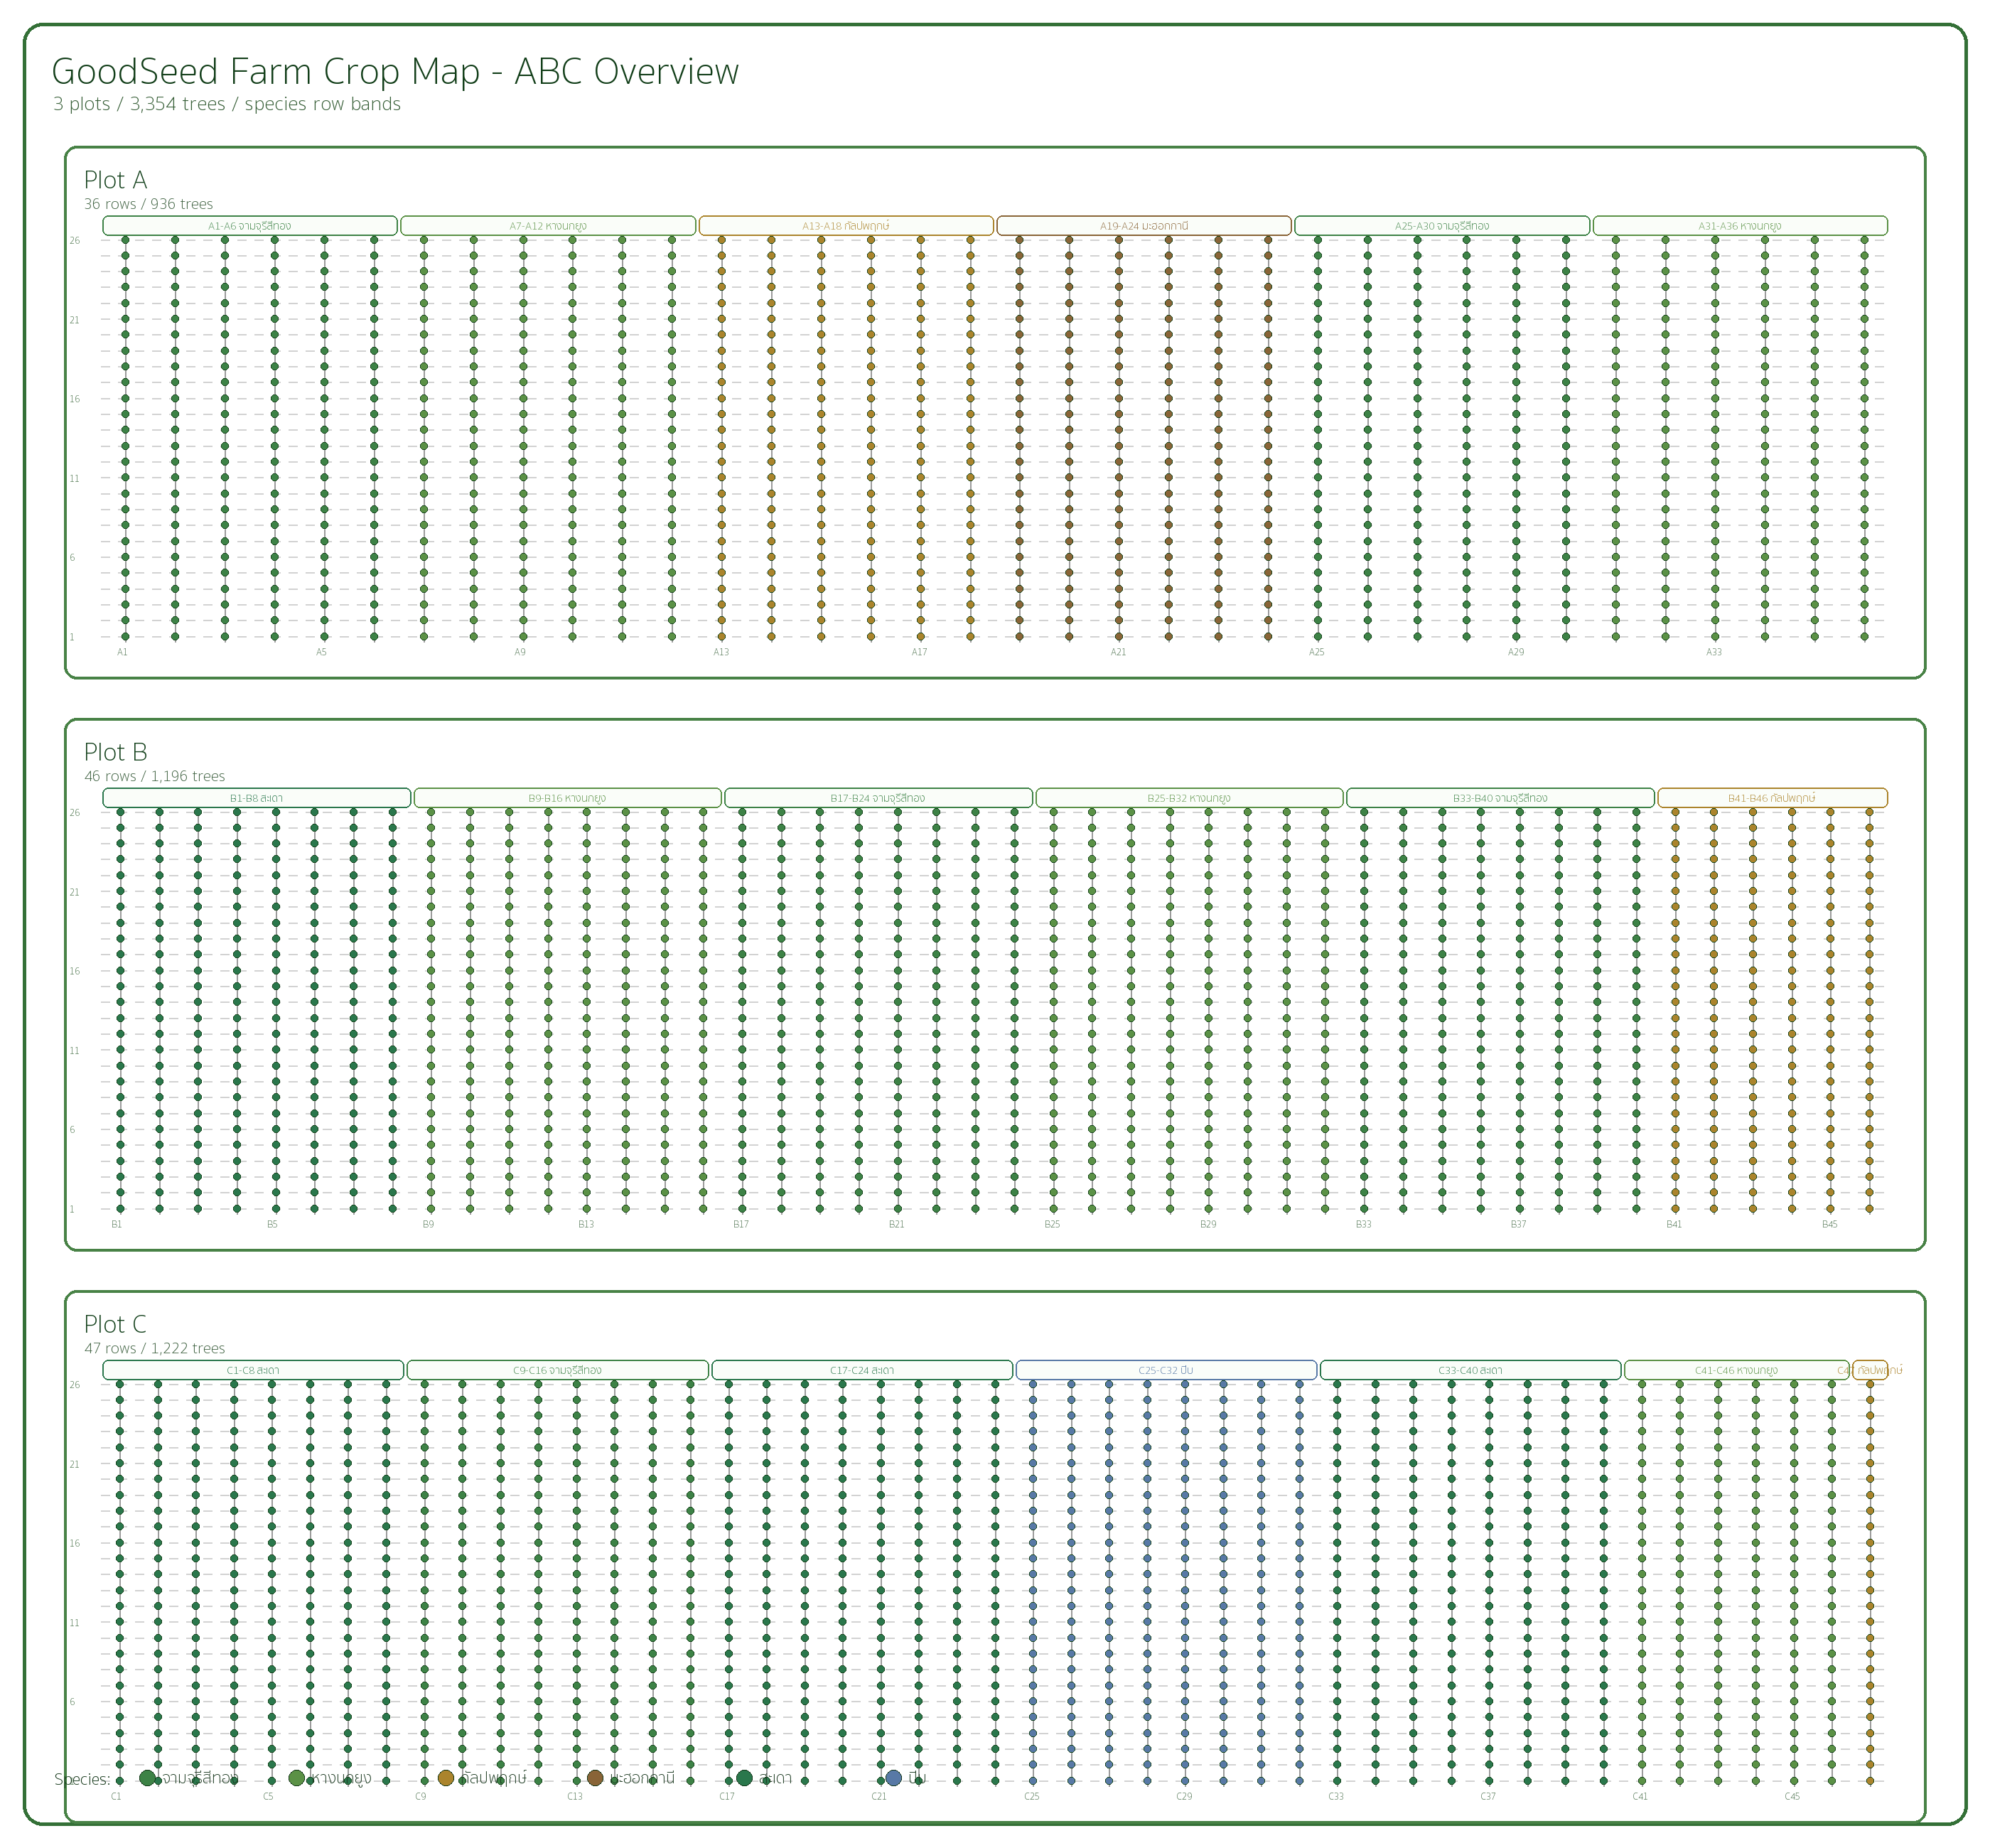
Task: Click the หางนกยูง legend color swatch
Action: click(296, 1777)
